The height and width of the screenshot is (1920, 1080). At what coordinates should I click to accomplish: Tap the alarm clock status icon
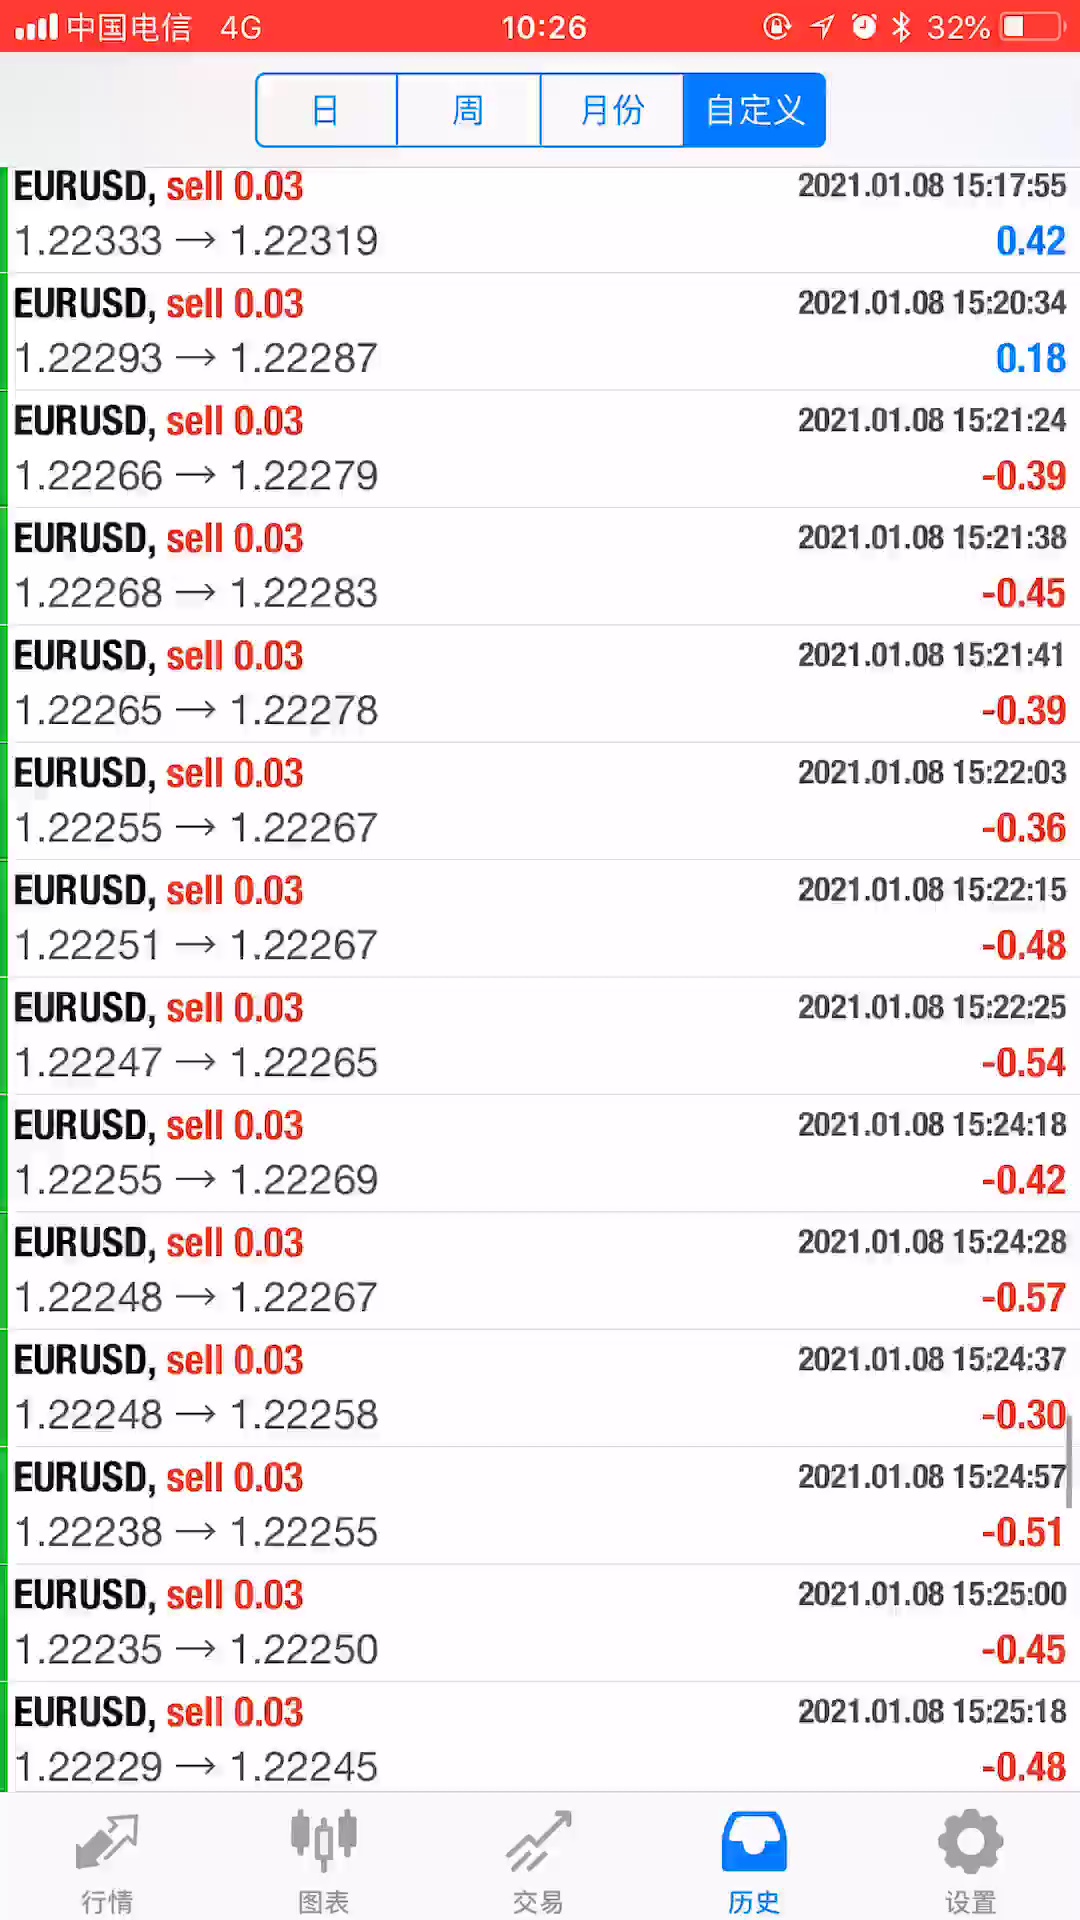(x=864, y=27)
